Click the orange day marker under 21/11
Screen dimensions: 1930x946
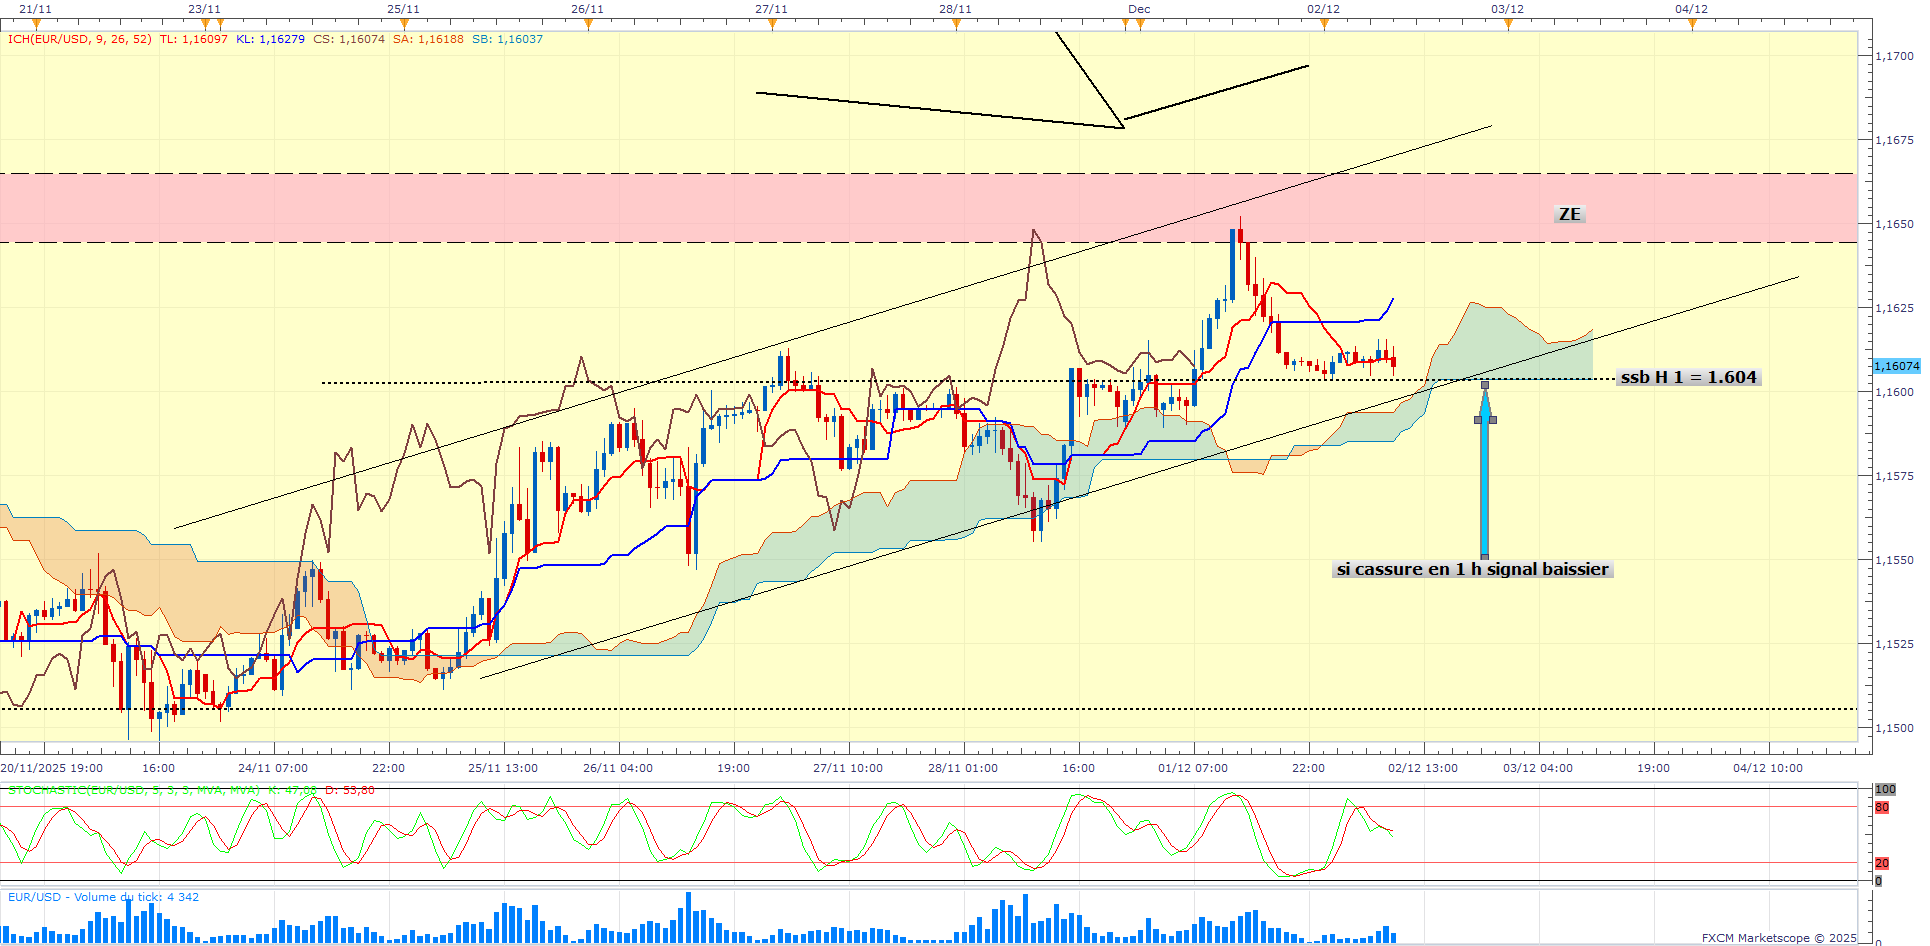click(x=36, y=24)
